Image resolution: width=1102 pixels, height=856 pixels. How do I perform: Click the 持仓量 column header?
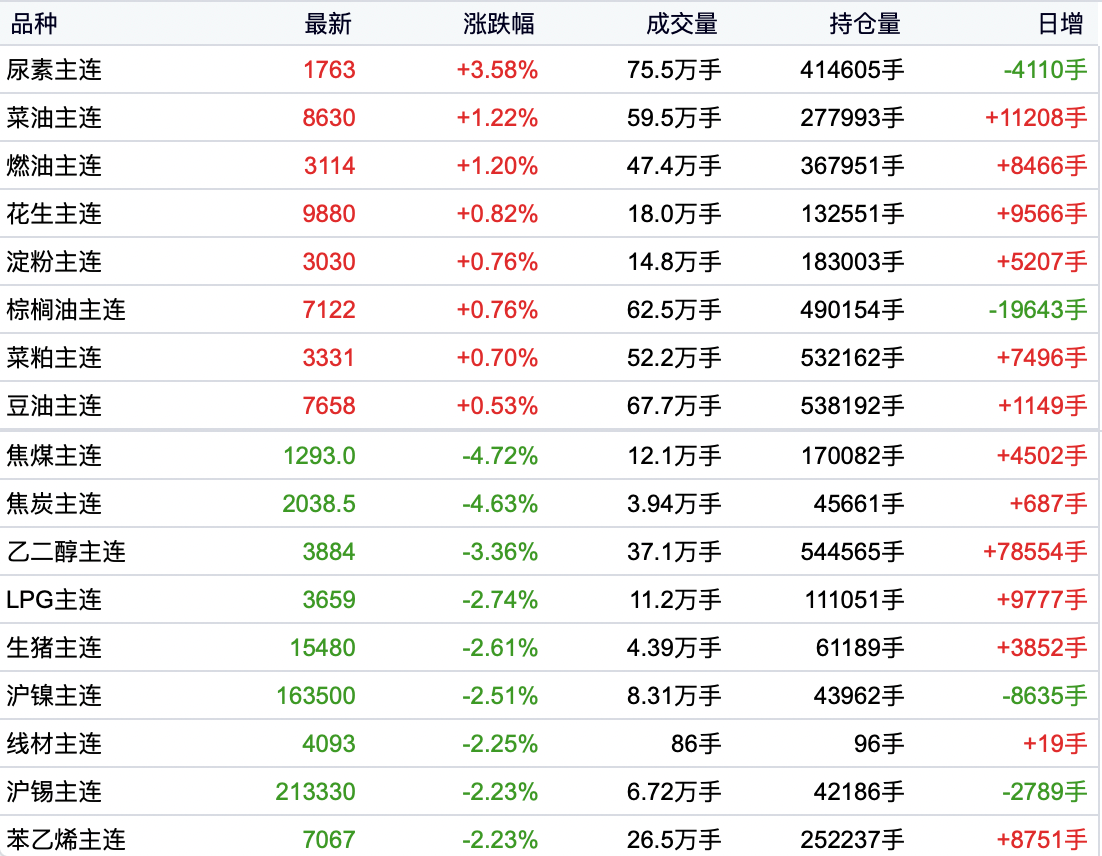click(865, 24)
